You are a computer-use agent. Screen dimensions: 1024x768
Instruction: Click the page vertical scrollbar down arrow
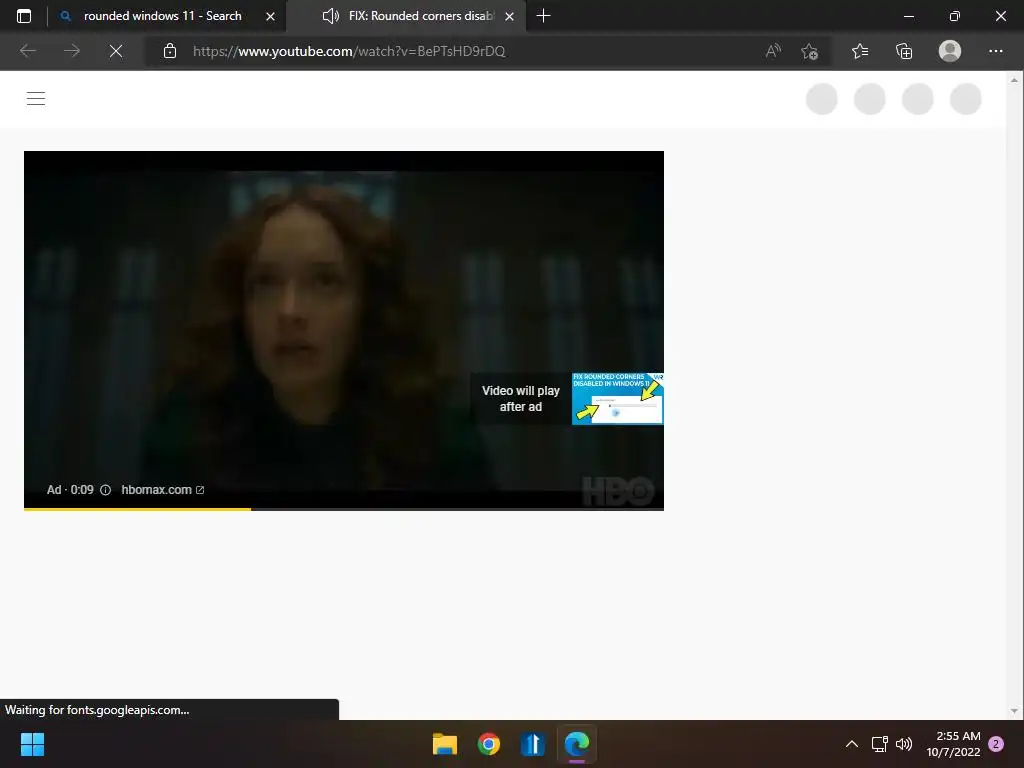point(1014,711)
